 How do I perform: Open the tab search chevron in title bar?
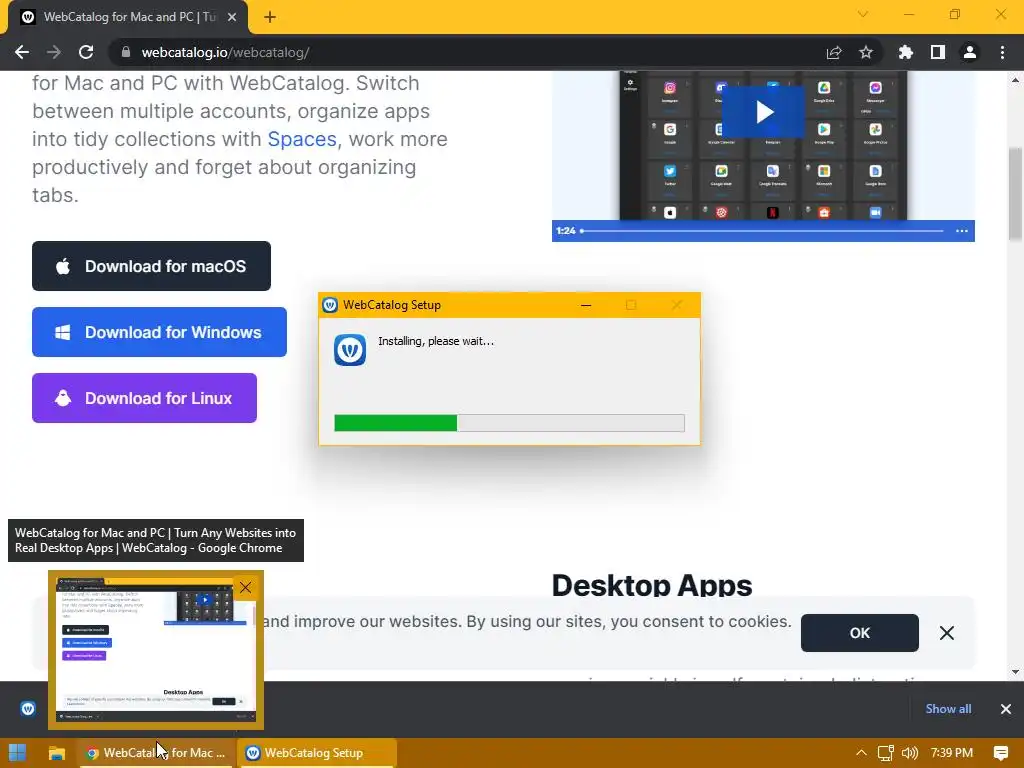[863, 14]
